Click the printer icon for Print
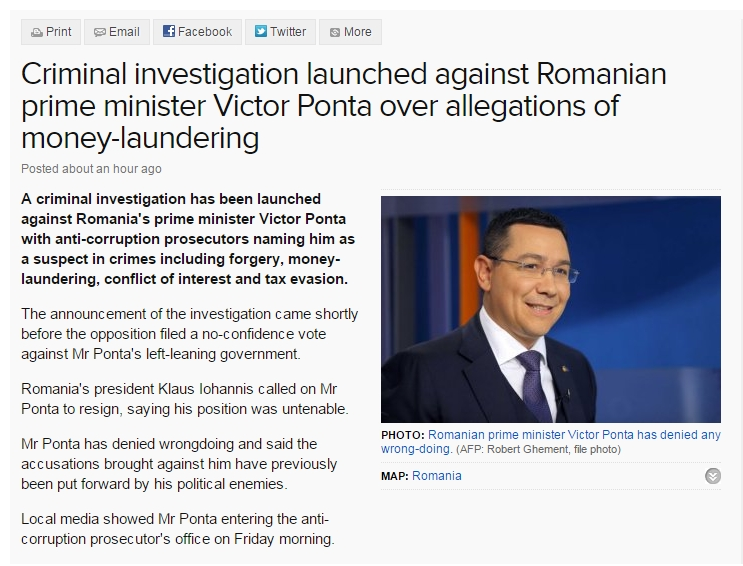This screenshot has width=743, height=566. click(37, 32)
